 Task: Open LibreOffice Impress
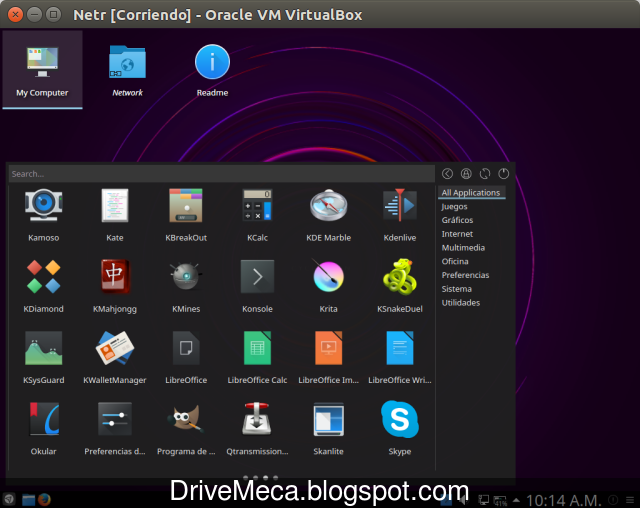pyautogui.click(x=329, y=357)
